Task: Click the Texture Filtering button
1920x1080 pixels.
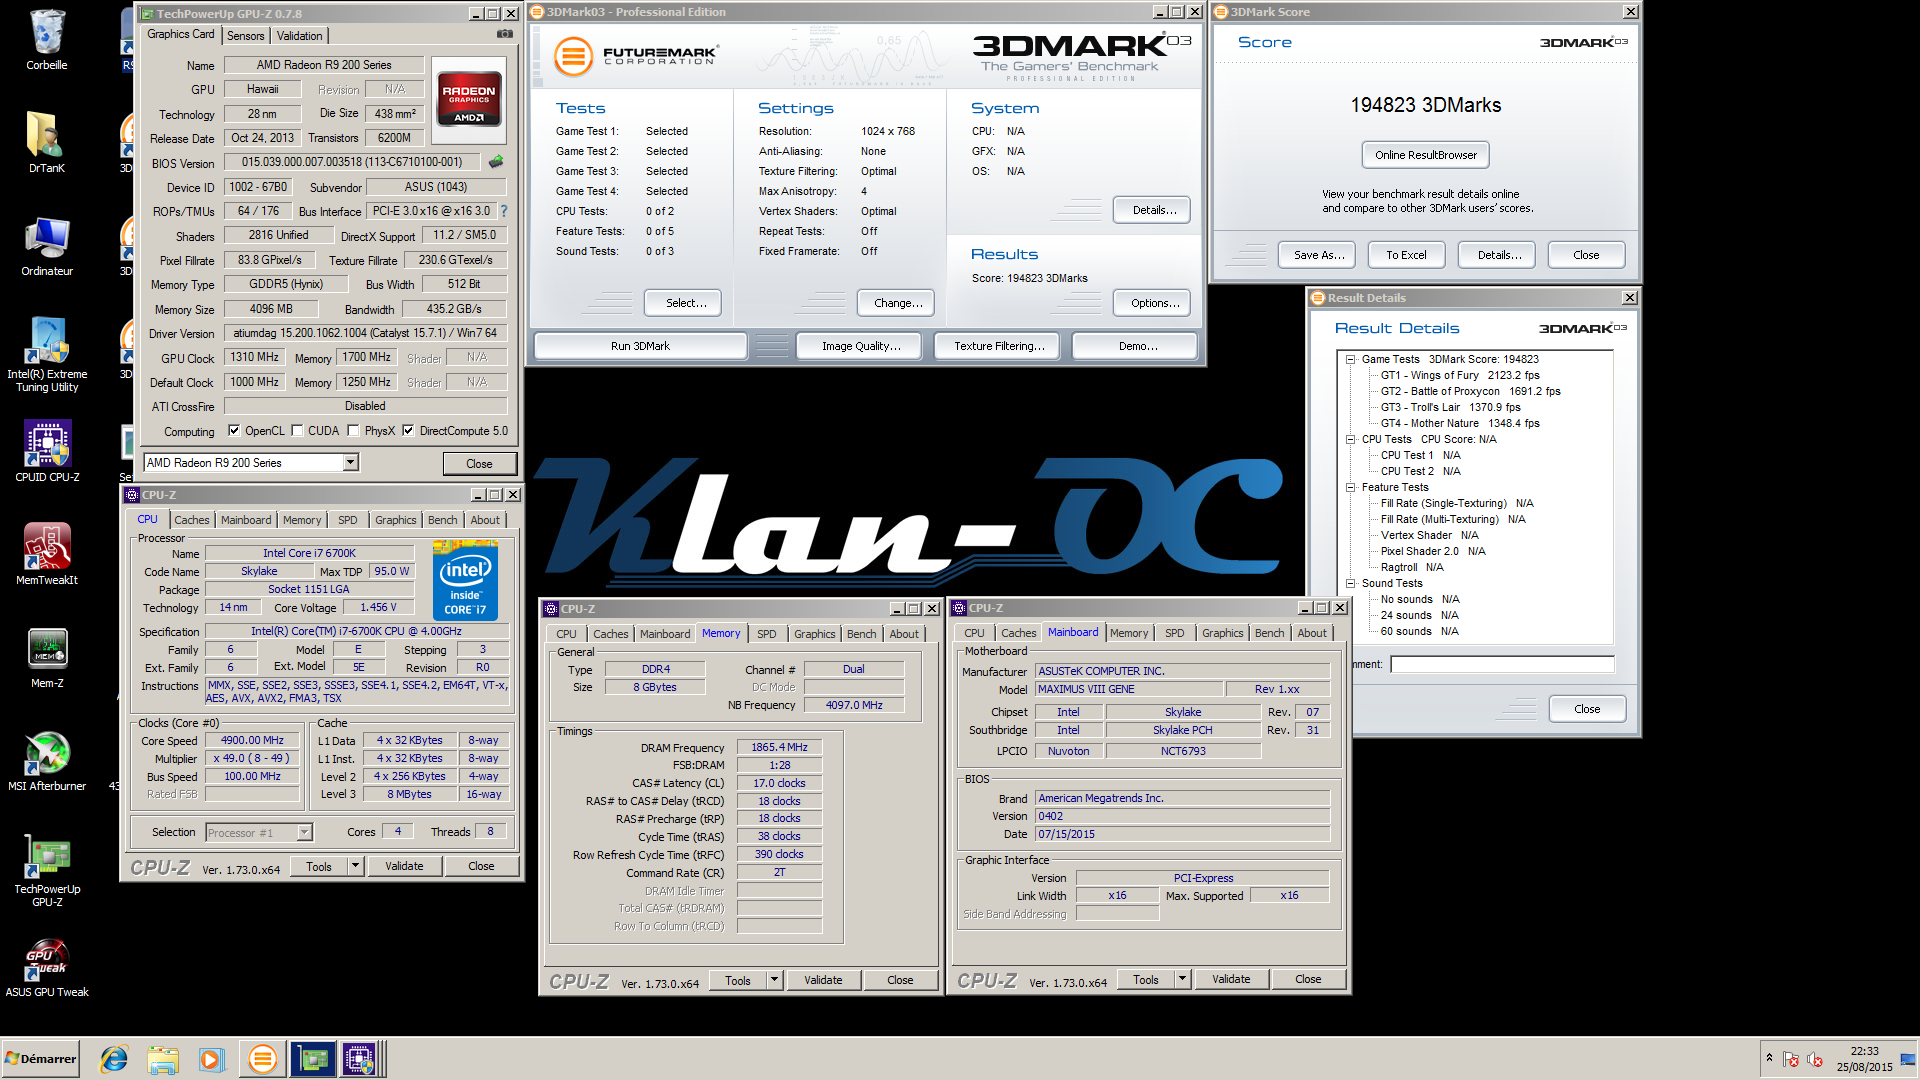Action: point(999,346)
